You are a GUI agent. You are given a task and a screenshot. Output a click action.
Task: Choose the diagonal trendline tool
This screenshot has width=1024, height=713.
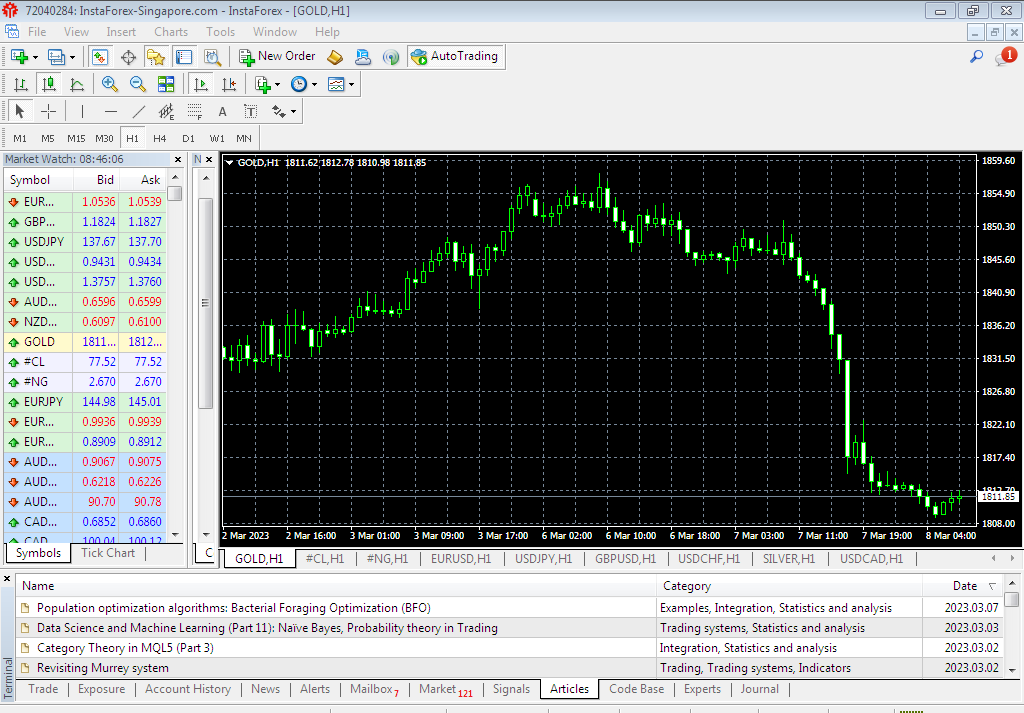point(138,112)
